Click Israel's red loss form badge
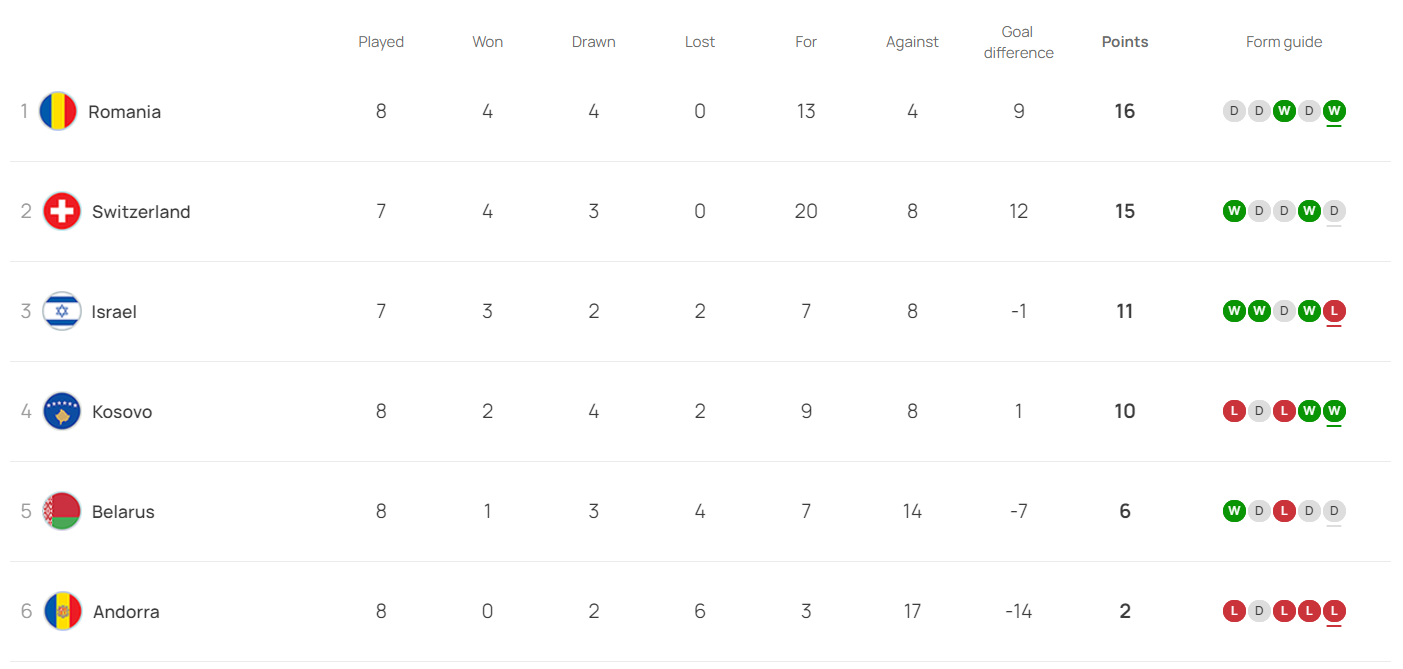Screen dimensions: 1403x669 [x=1333, y=311]
